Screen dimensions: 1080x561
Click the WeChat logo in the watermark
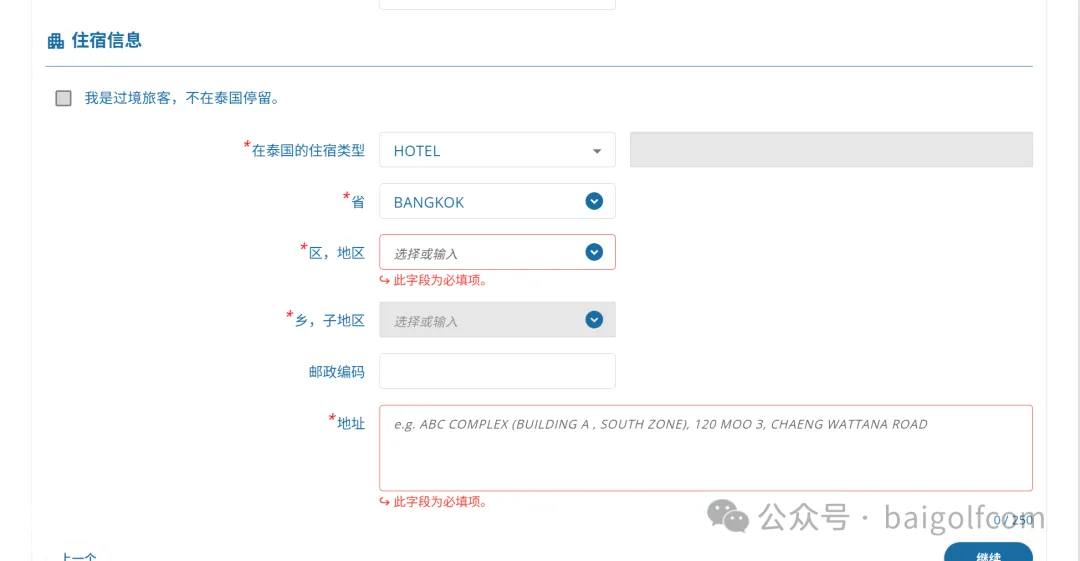(x=728, y=516)
